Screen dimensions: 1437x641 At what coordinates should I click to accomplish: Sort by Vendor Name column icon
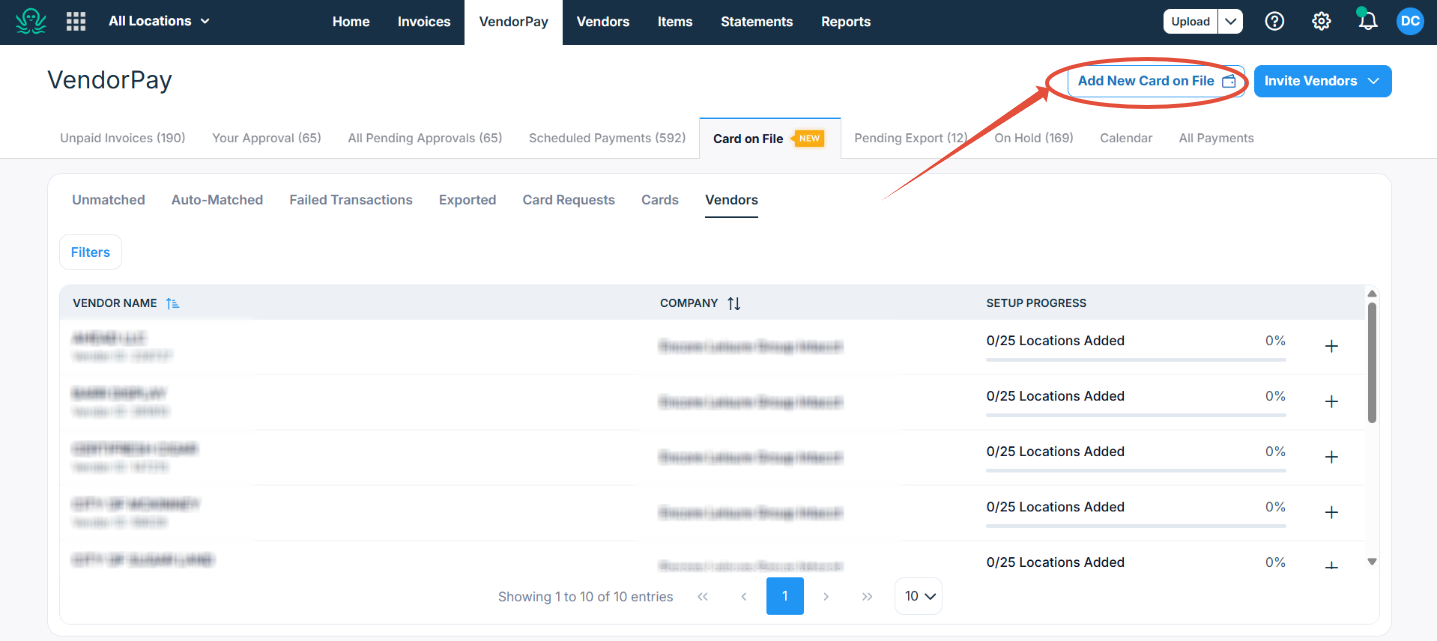pyautogui.click(x=173, y=303)
